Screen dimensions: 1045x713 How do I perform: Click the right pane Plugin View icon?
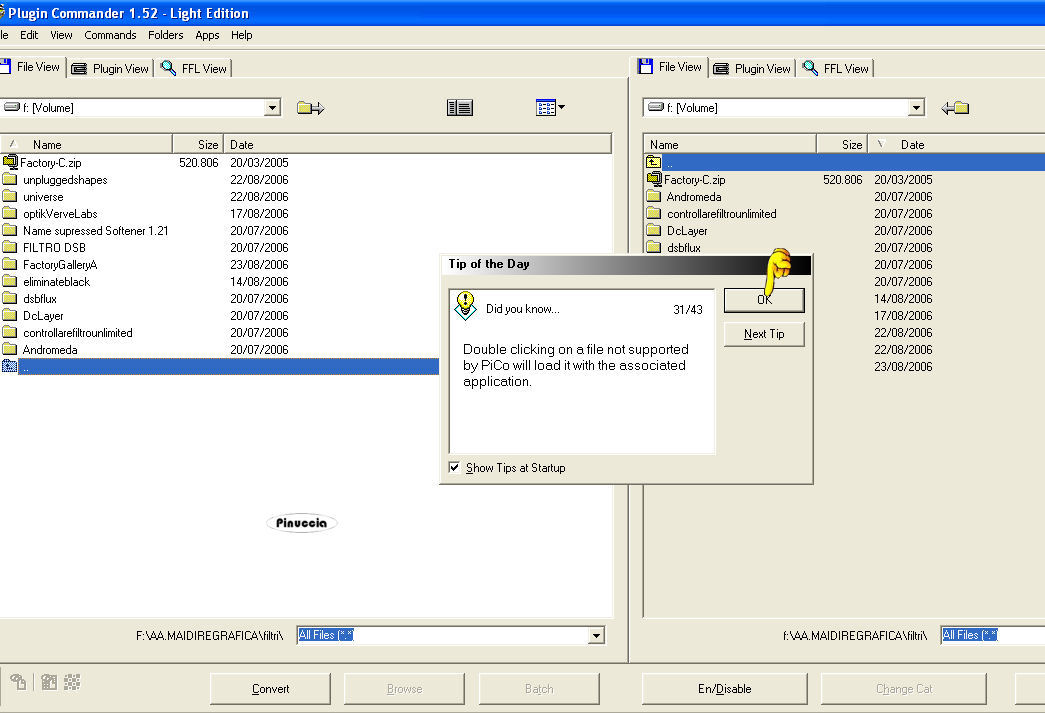(720, 69)
